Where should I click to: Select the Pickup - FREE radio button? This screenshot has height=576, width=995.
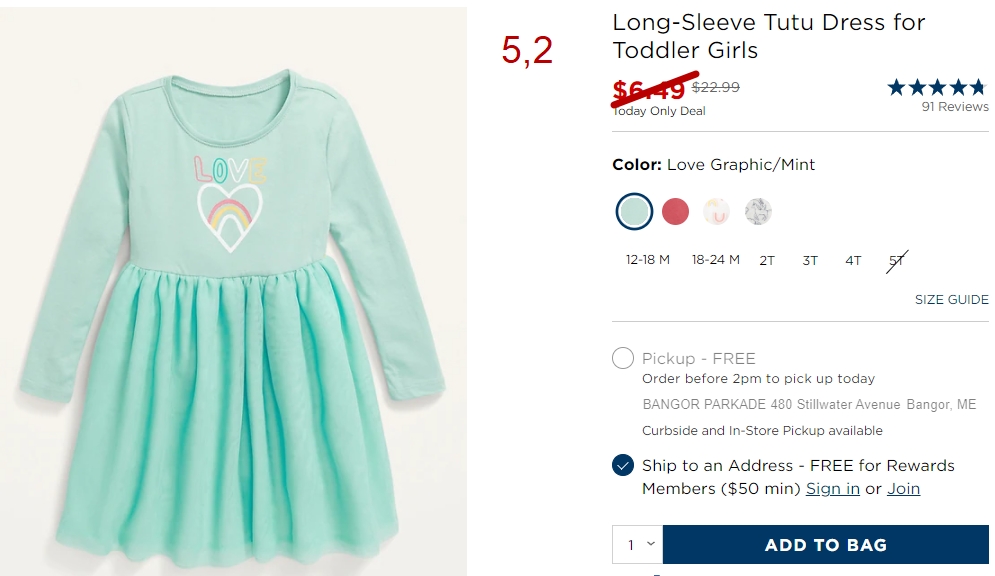coord(623,358)
